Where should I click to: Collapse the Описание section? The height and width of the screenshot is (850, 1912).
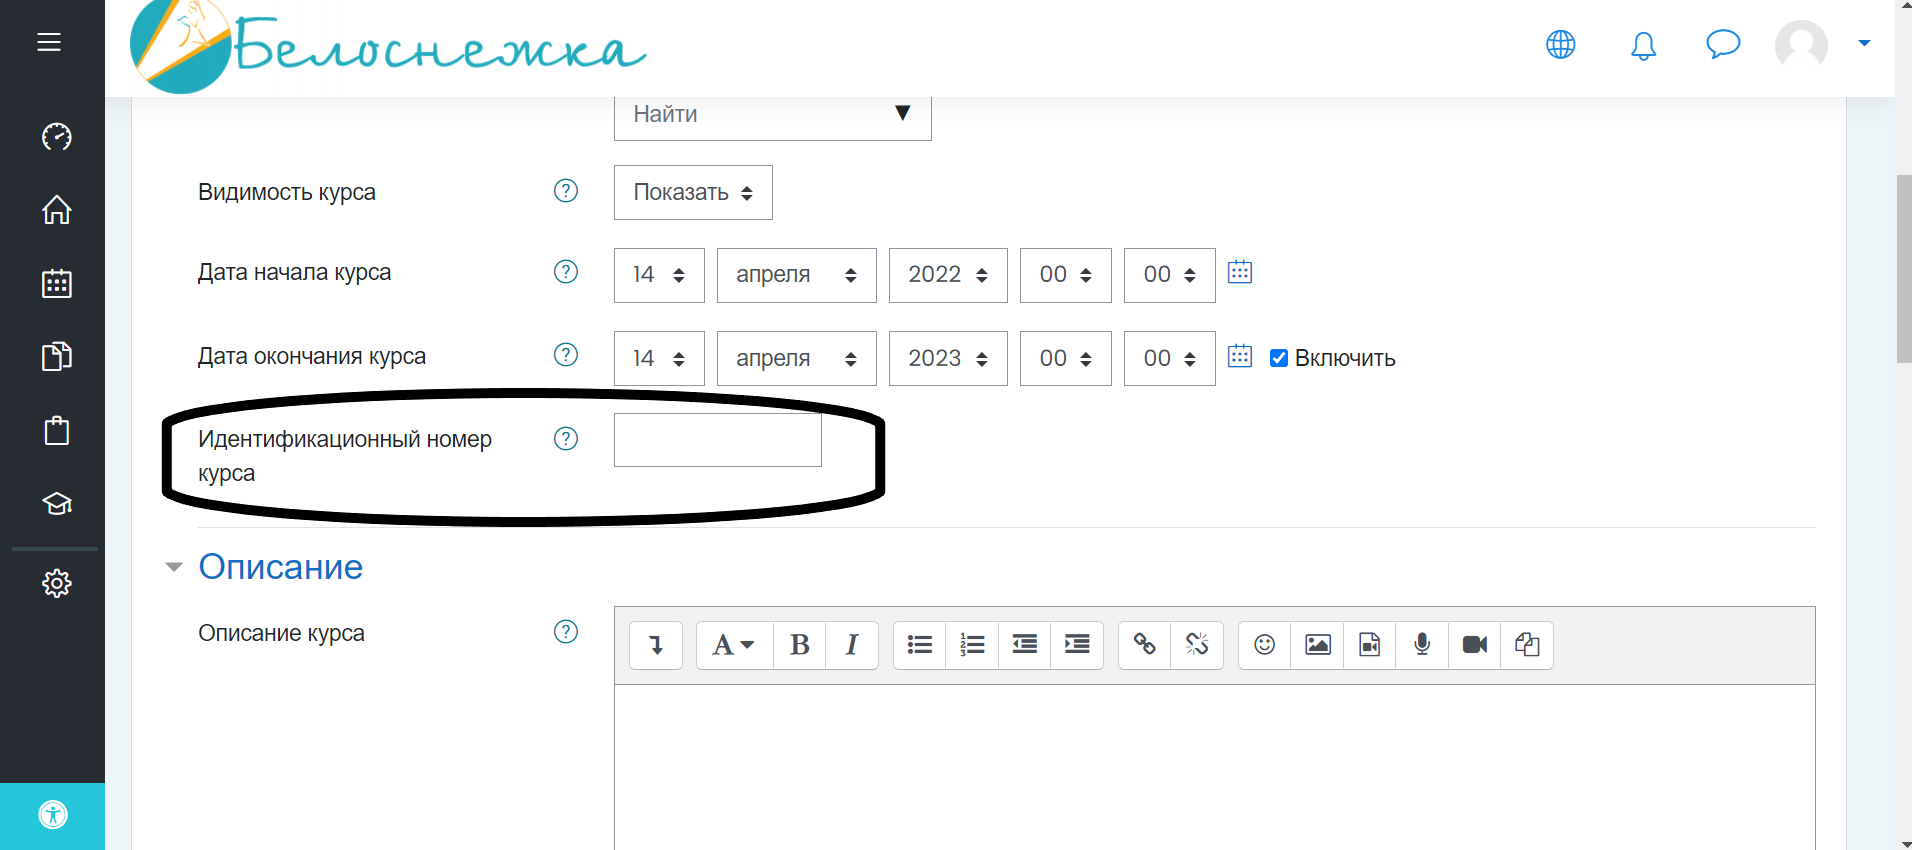pos(174,567)
